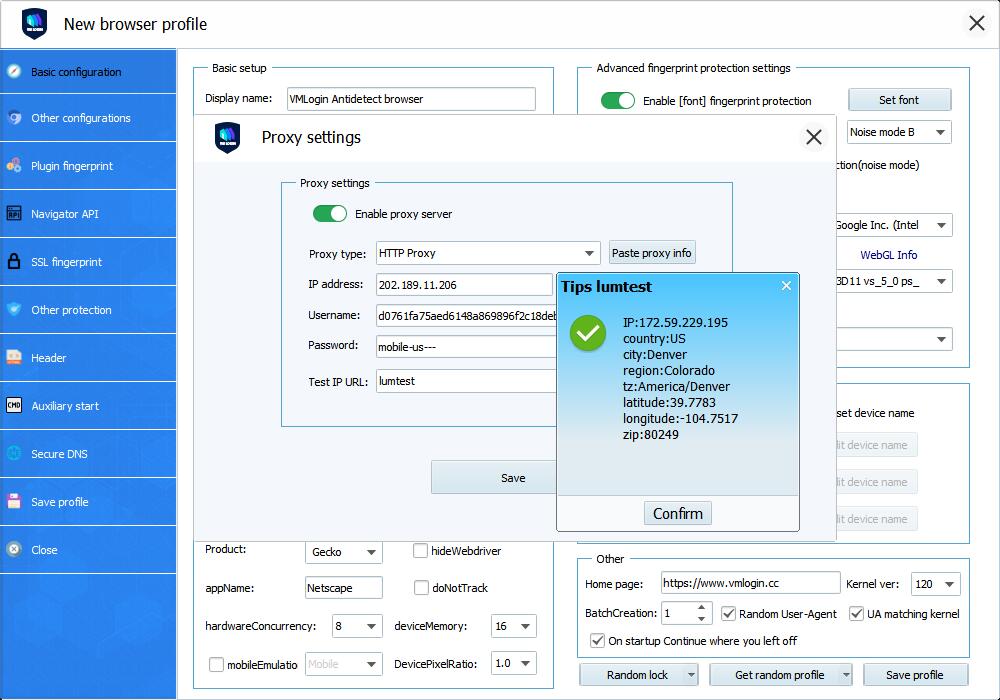Click the Auxiliary start CMD icon
The width and height of the screenshot is (1000, 700).
click(14, 405)
